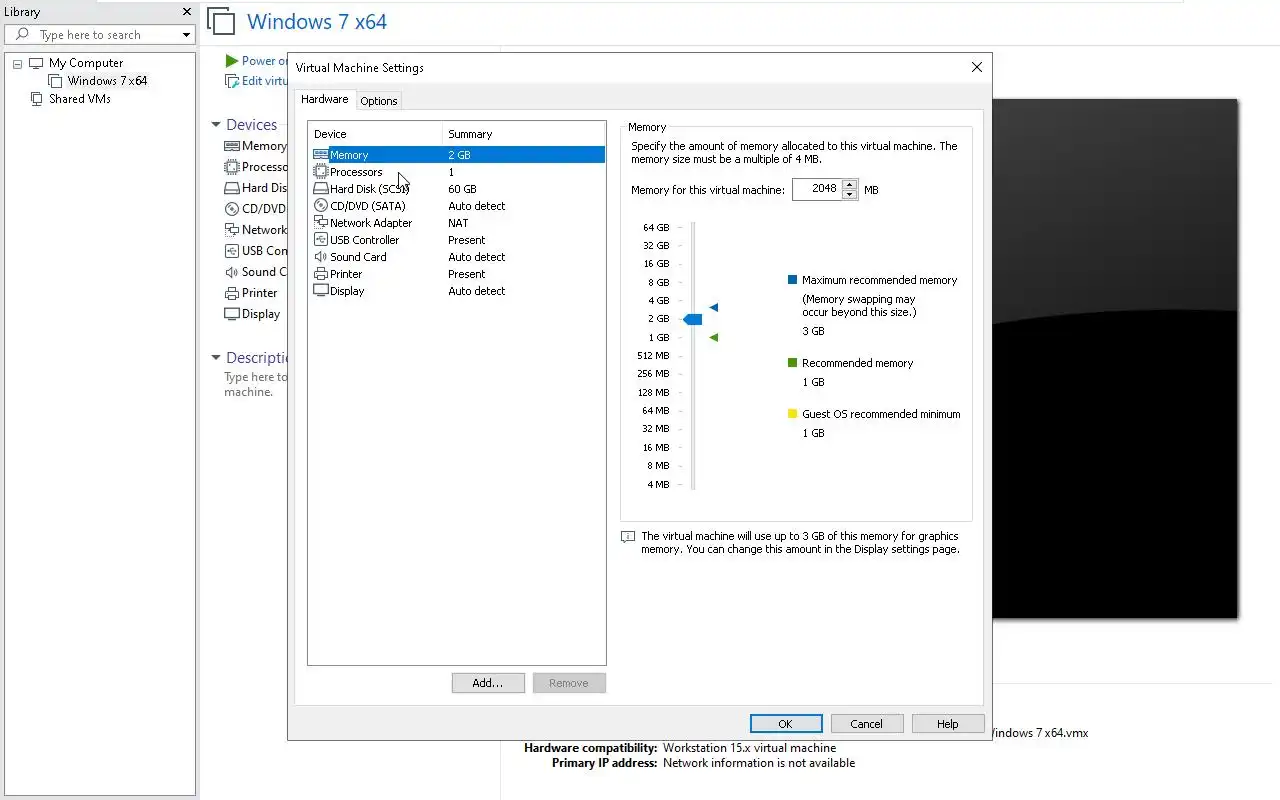Select the Display monitor icon in dialog
Image resolution: width=1280 pixels, height=800 pixels.
coord(320,291)
